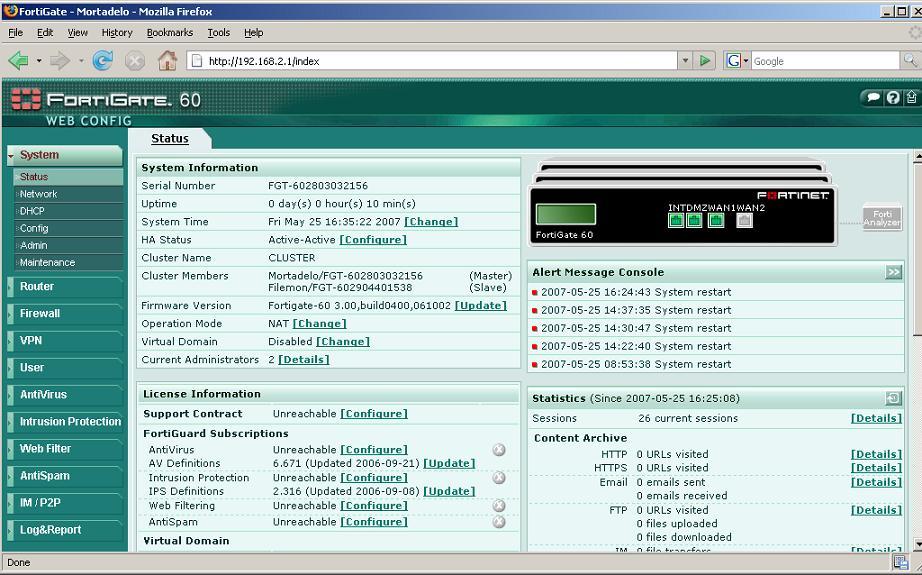Expand the VPN menu section
Viewport: 922px width, 575px height.
click(x=65, y=340)
